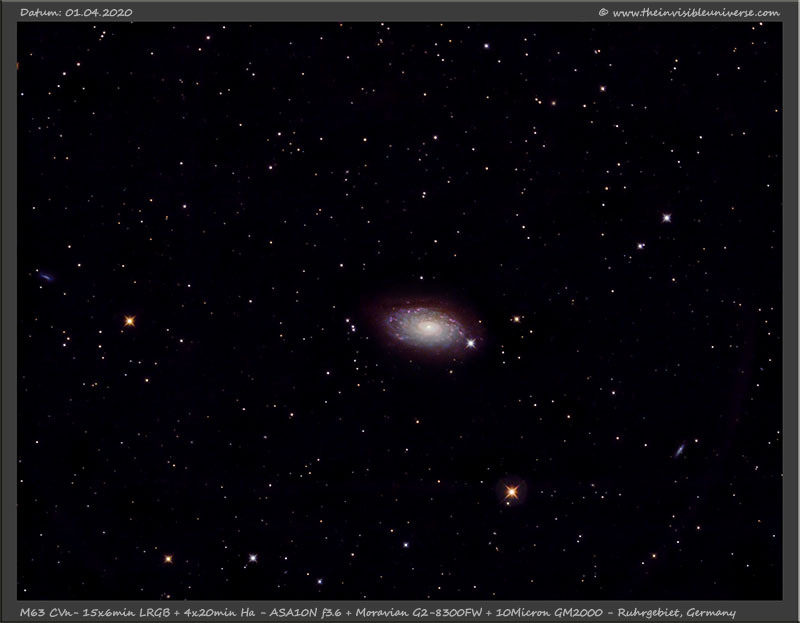
Task: Click the orange star near the bottom-left corner
Action: [x=168, y=558]
